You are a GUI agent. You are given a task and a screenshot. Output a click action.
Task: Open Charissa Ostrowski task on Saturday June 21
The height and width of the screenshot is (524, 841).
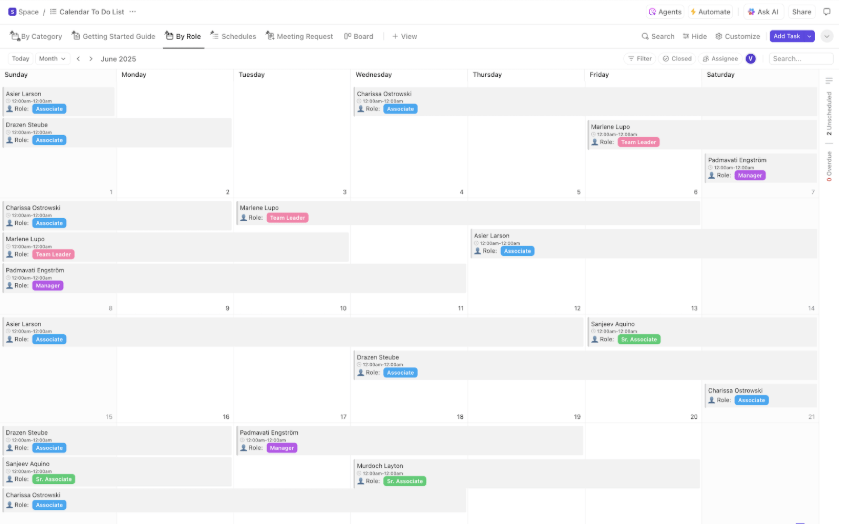coord(761,396)
